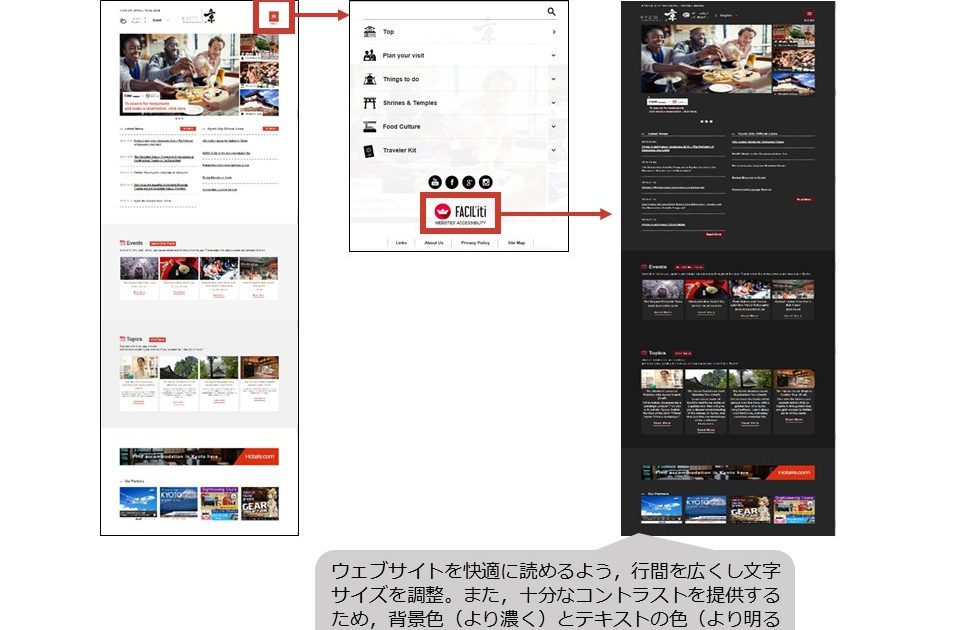960x630 pixels.
Task: Open the Instagram social icon
Action: pyautogui.click(x=486, y=182)
